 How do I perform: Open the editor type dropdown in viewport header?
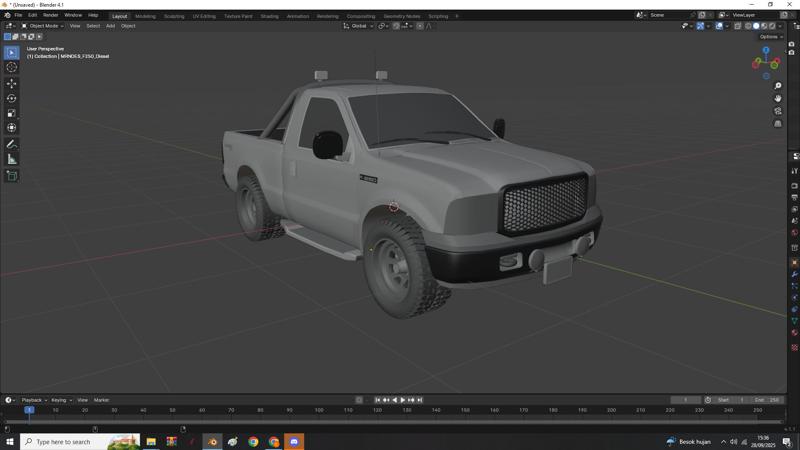[10, 26]
